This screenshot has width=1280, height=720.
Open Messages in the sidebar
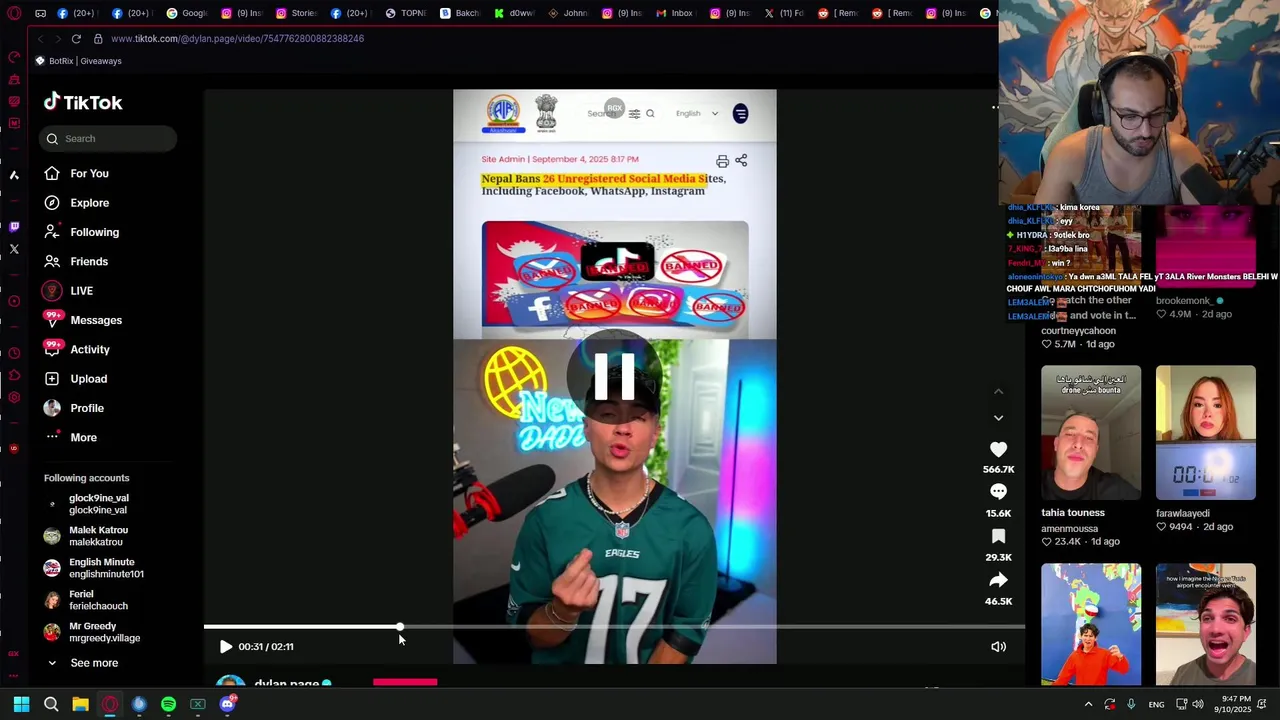coord(82,320)
